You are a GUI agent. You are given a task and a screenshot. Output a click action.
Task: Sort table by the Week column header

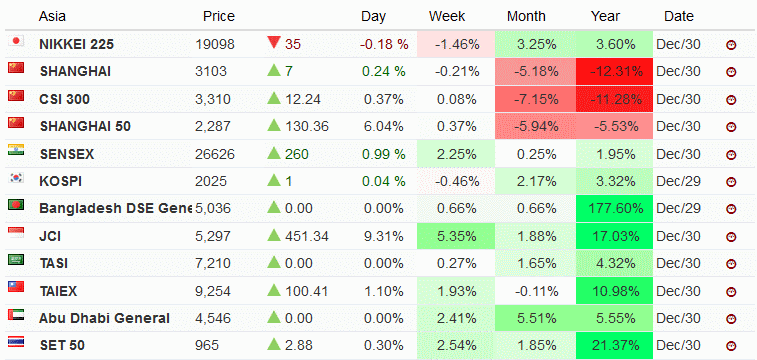tap(447, 16)
